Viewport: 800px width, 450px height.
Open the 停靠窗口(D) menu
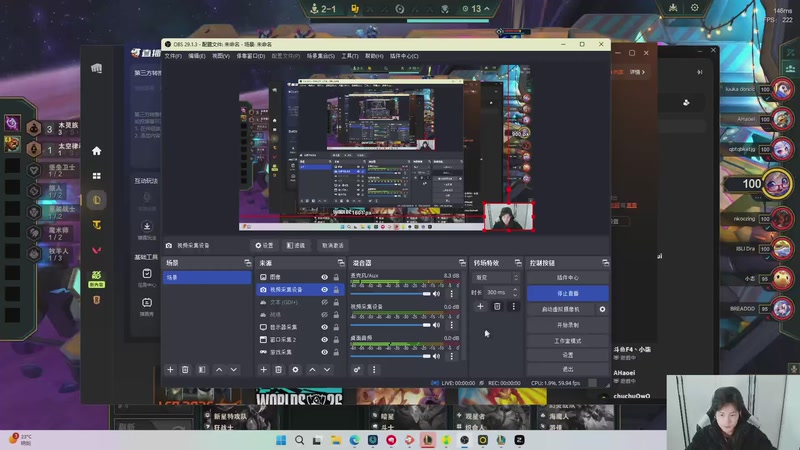tap(251, 56)
